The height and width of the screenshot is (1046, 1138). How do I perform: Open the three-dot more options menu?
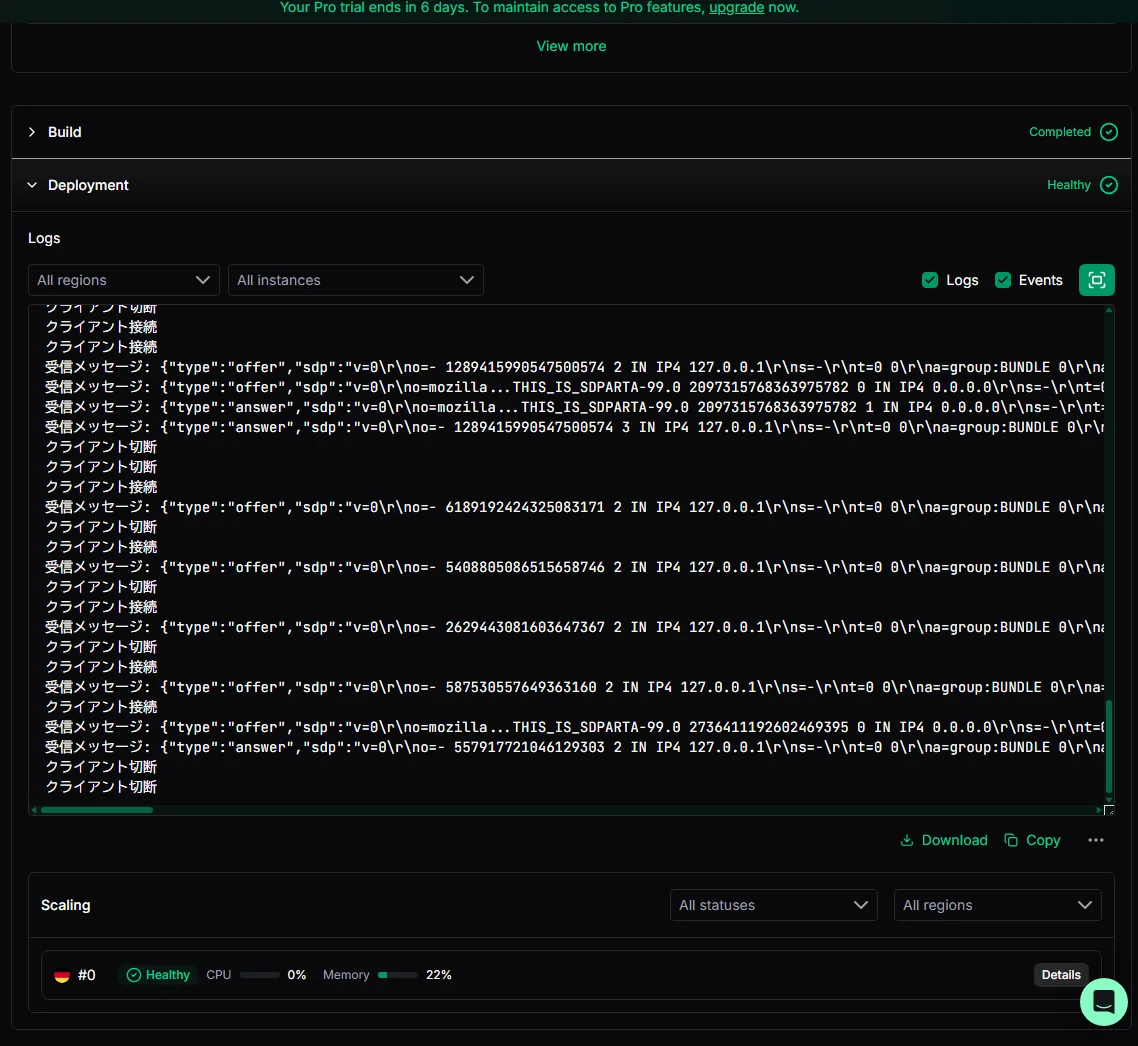(x=1096, y=840)
